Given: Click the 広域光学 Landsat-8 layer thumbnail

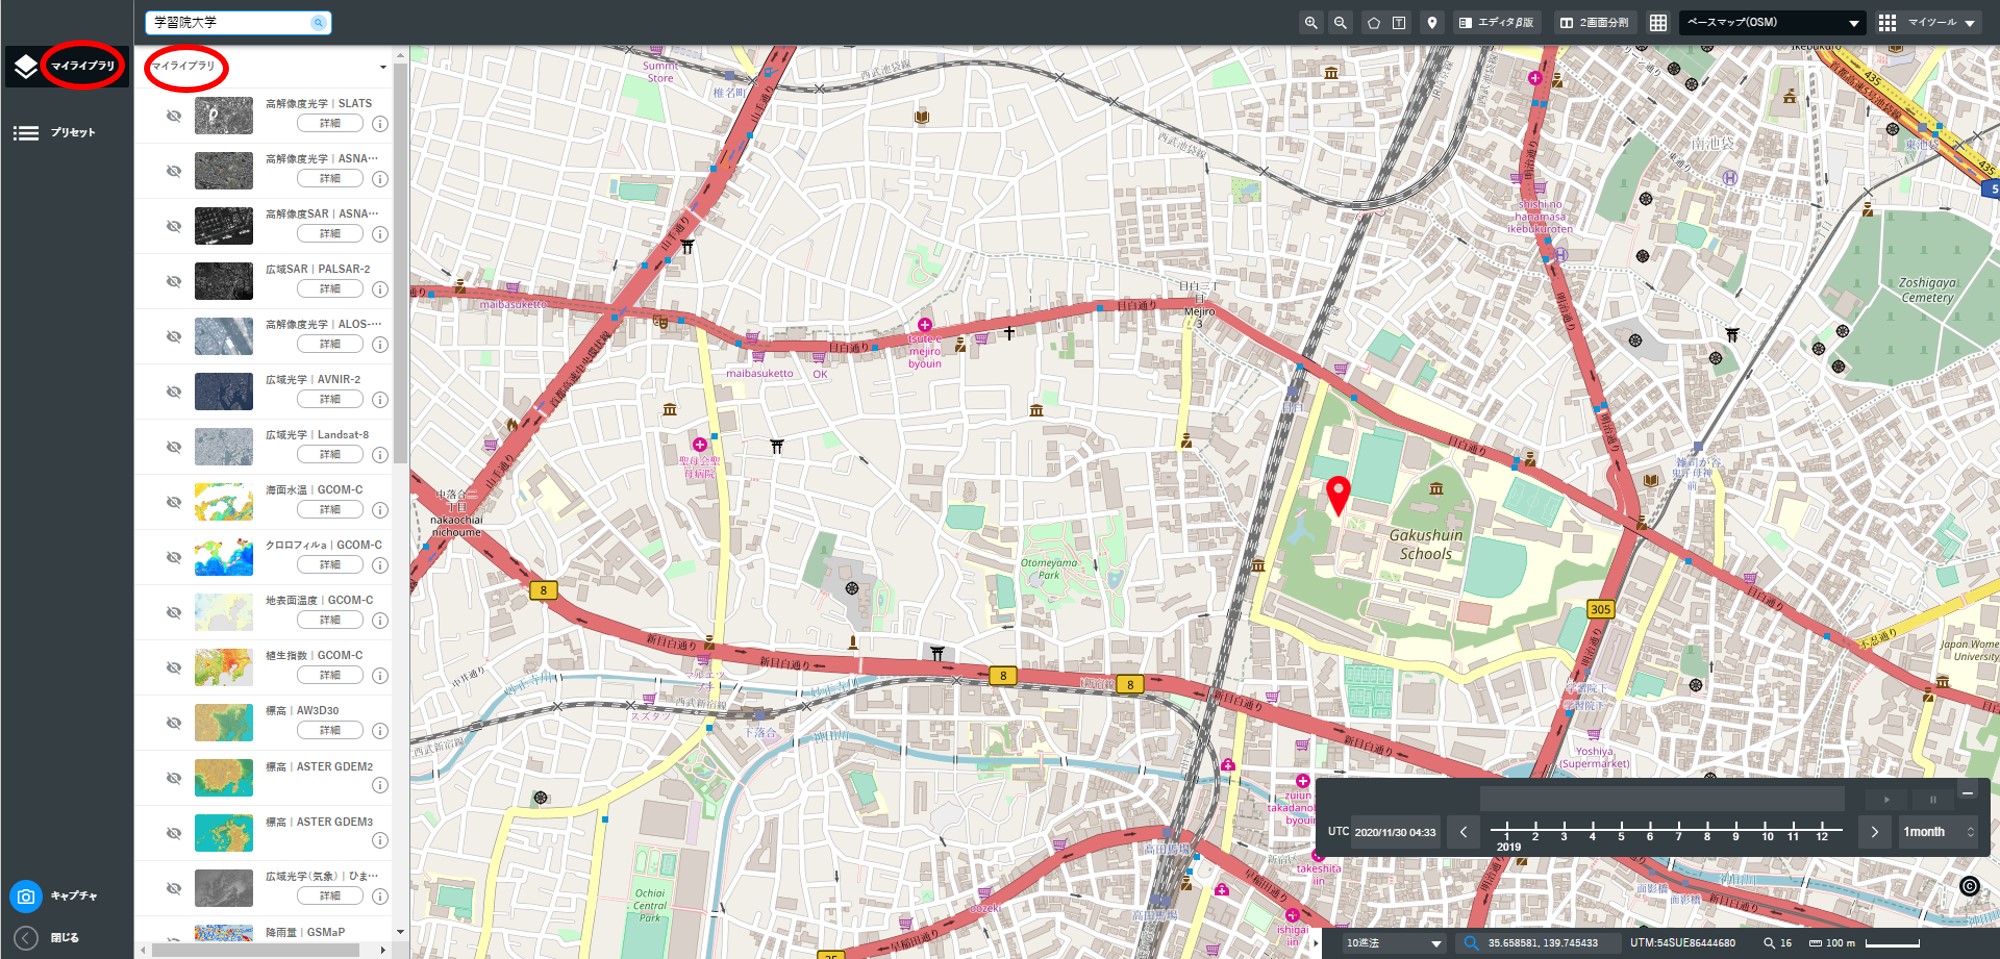Looking at the screenshot, I should click(224, 447).
